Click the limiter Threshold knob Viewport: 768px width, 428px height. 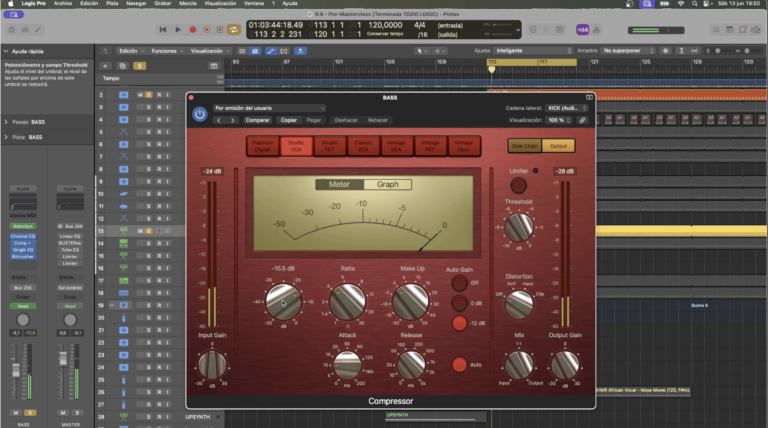[x=519, y=227]
